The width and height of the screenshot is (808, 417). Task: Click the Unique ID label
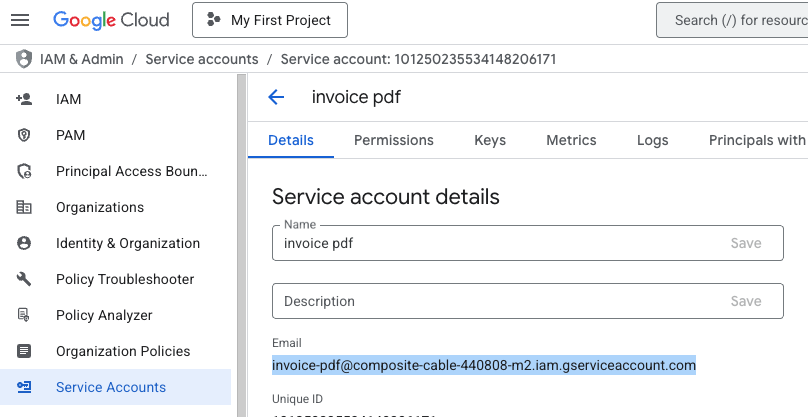pyautogui.click(x=297, y=399)
